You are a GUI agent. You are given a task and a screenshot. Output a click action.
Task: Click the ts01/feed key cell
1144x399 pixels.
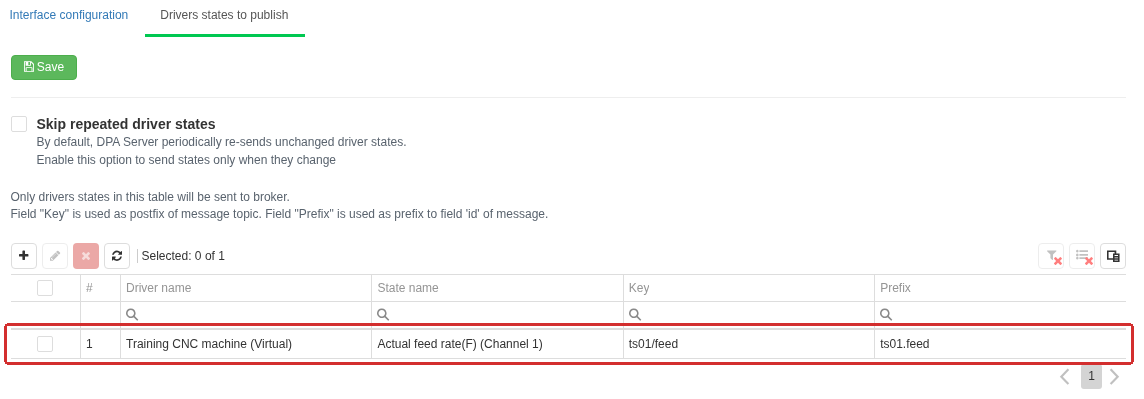[x=749, y=344]
